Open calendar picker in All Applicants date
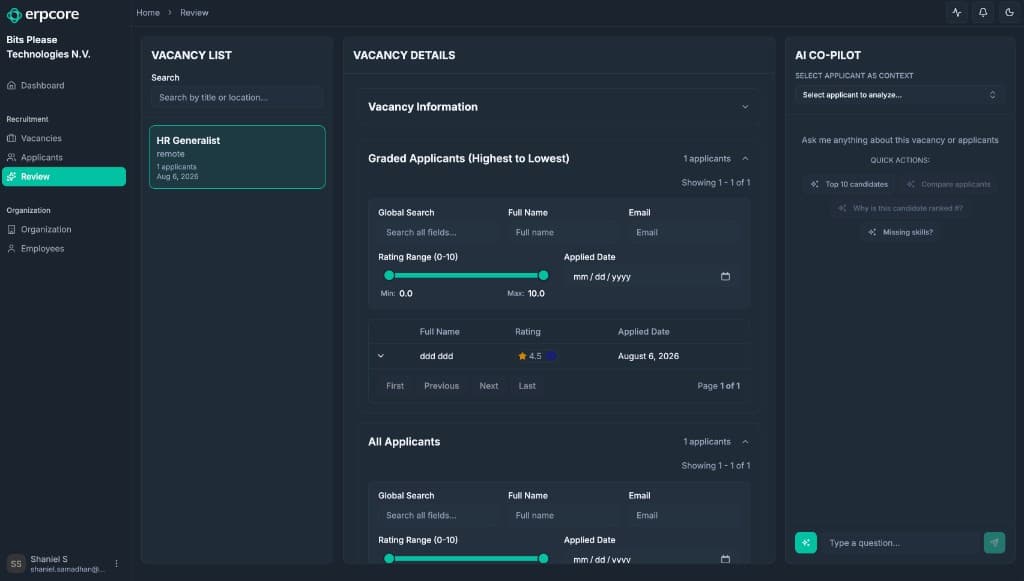 pos(725,559)
